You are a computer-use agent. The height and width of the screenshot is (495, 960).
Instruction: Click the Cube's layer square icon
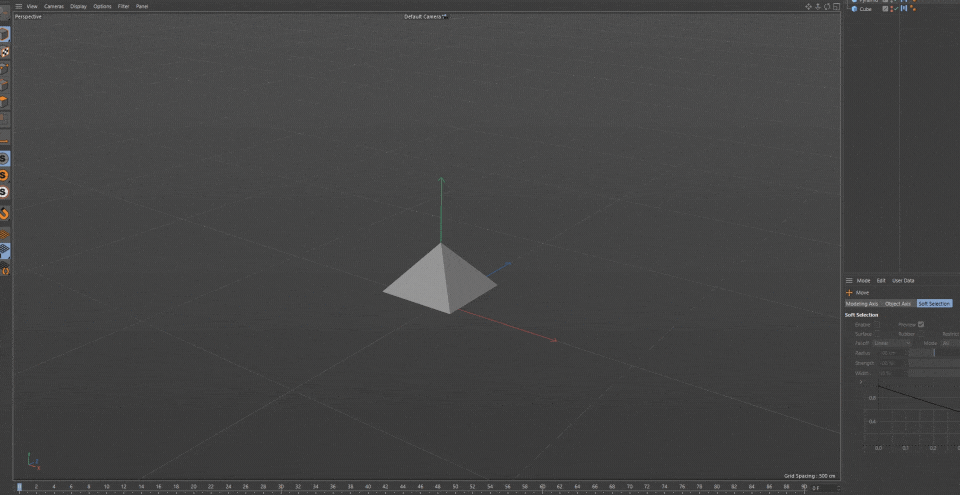(x=885, y=9)
